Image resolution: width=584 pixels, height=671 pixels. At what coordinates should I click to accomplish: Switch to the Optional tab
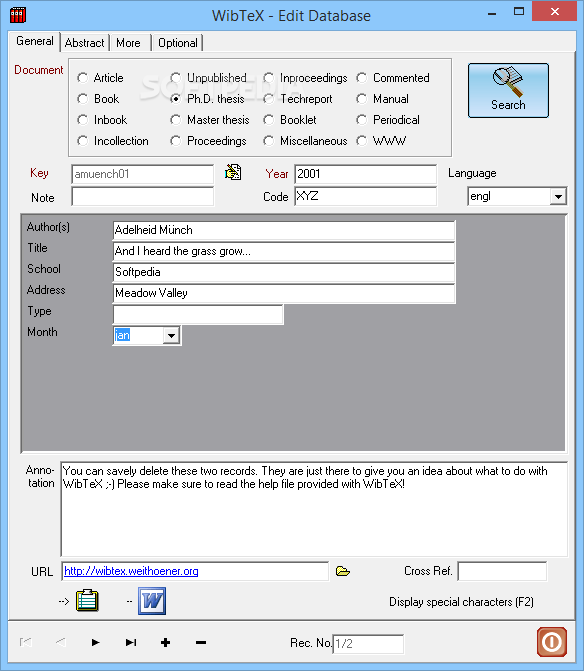[178, 43]
